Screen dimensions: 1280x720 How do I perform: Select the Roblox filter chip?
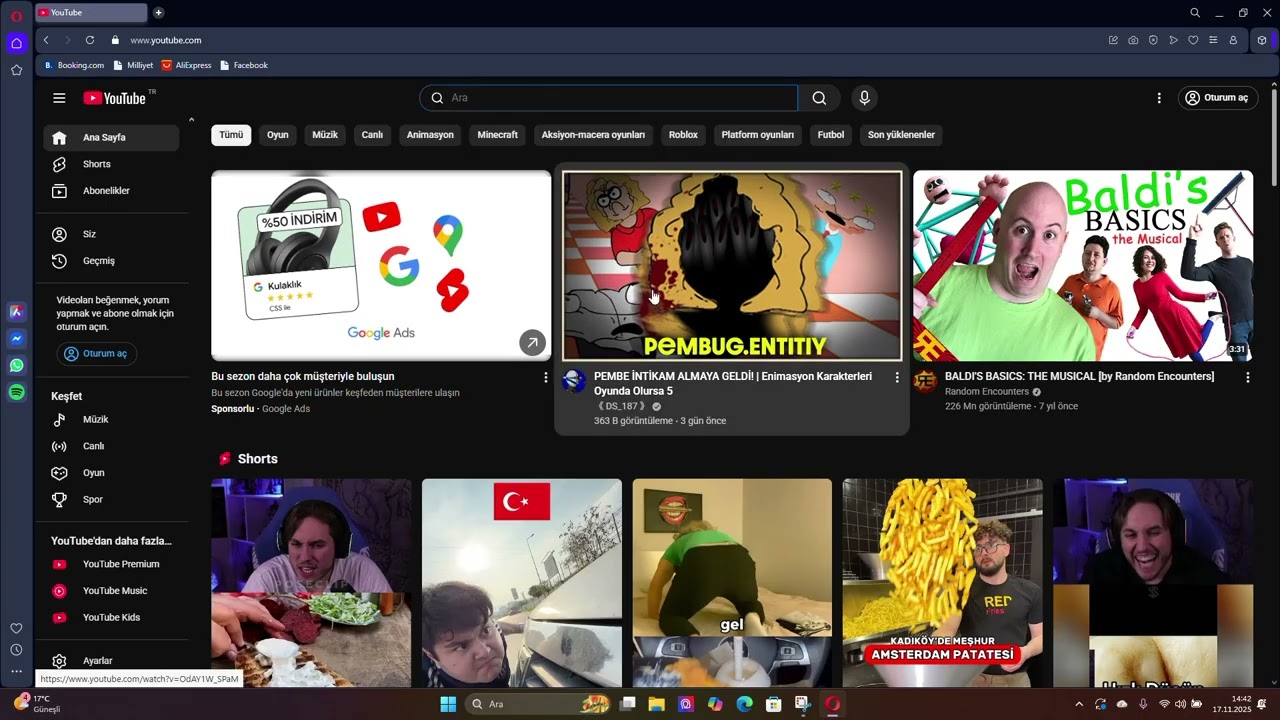click(x=683, y=135)
